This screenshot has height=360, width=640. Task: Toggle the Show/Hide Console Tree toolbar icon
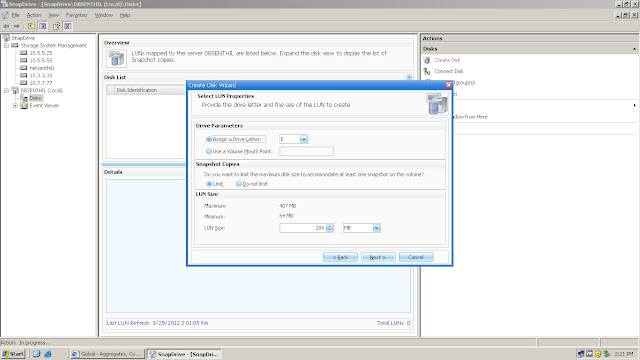click(42, 26)
